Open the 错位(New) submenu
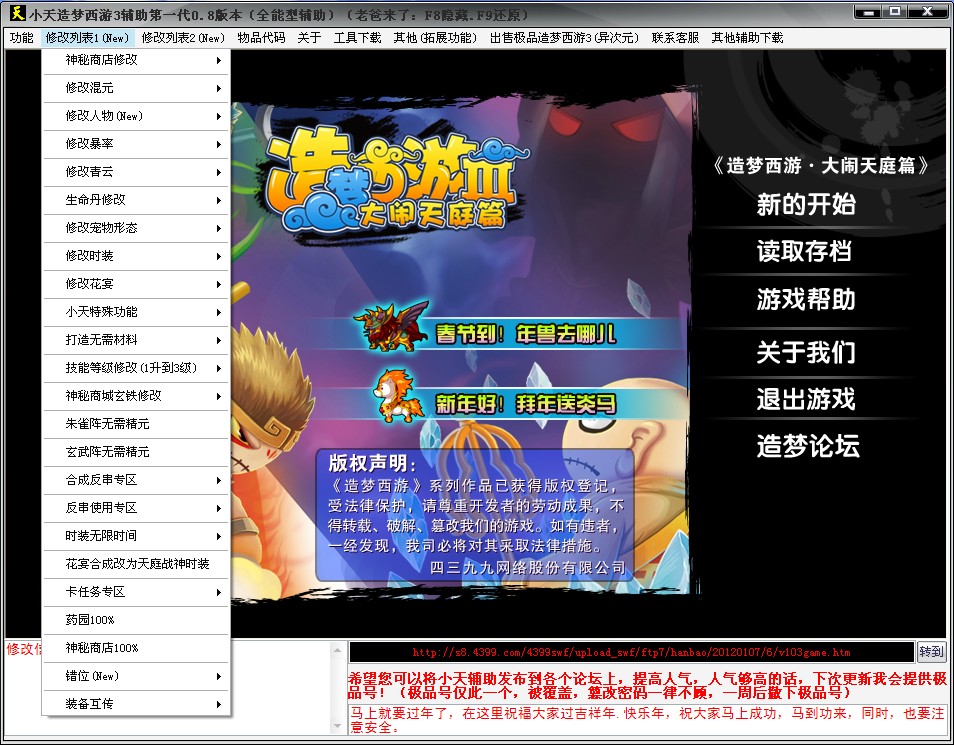 coord(136,676)
